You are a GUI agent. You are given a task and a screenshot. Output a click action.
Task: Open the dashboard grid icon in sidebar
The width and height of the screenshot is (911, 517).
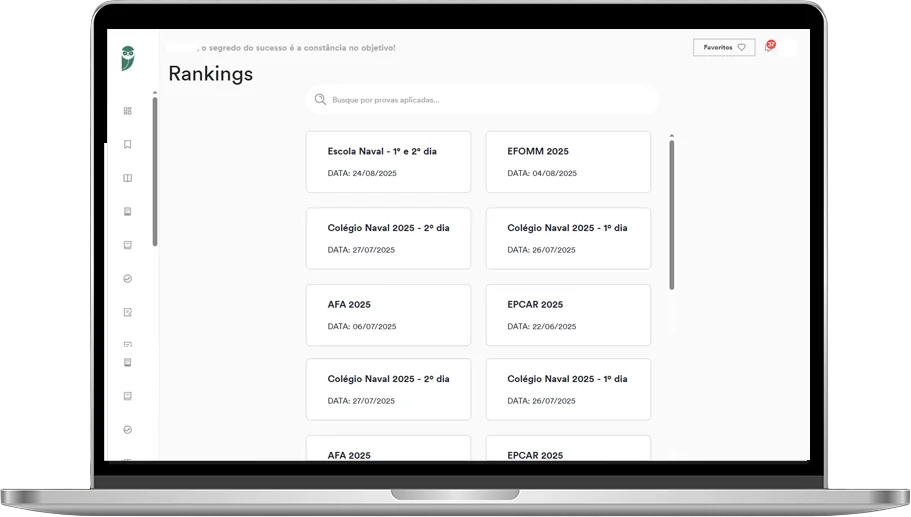(x=127, y=111)
